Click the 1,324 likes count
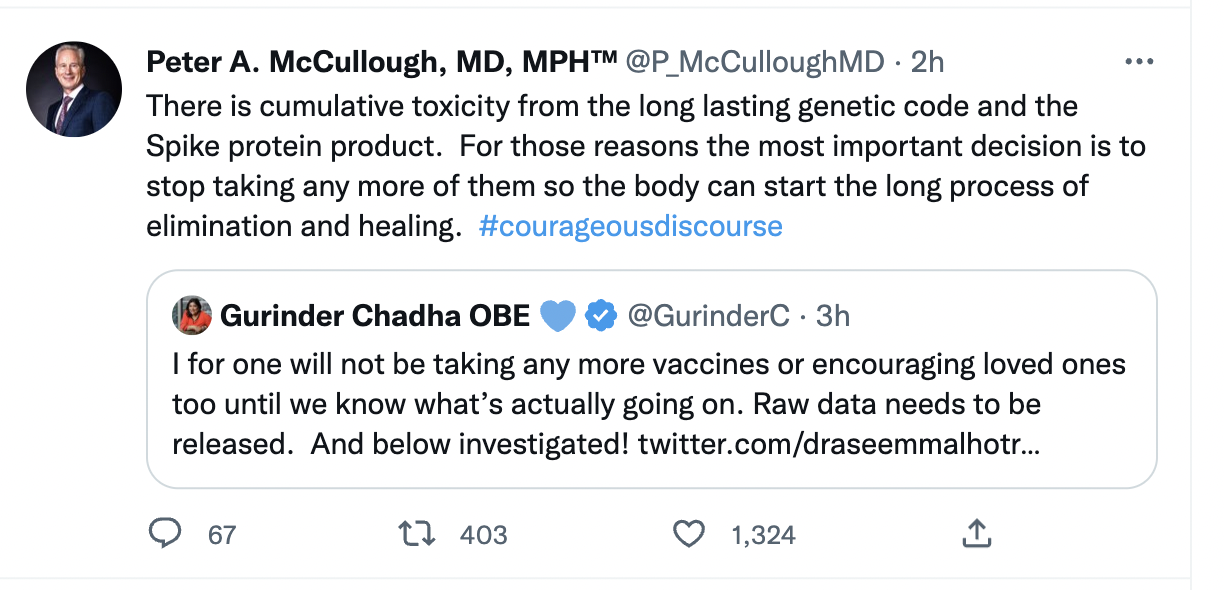 tap(763, 535)
